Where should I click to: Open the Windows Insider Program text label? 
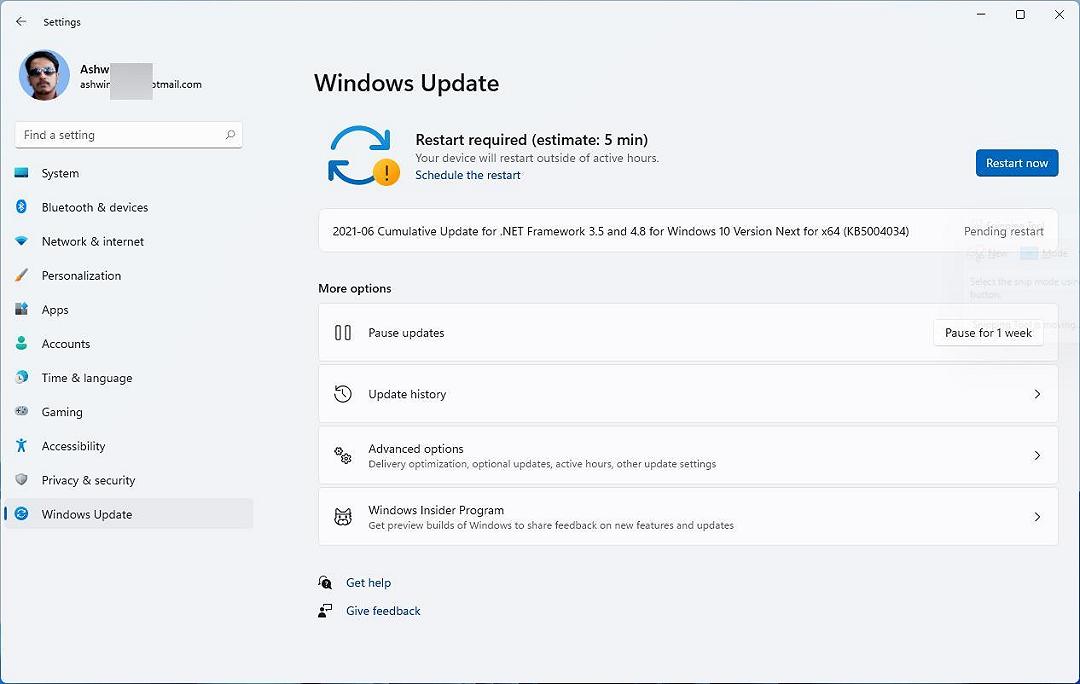pos(436,510)
